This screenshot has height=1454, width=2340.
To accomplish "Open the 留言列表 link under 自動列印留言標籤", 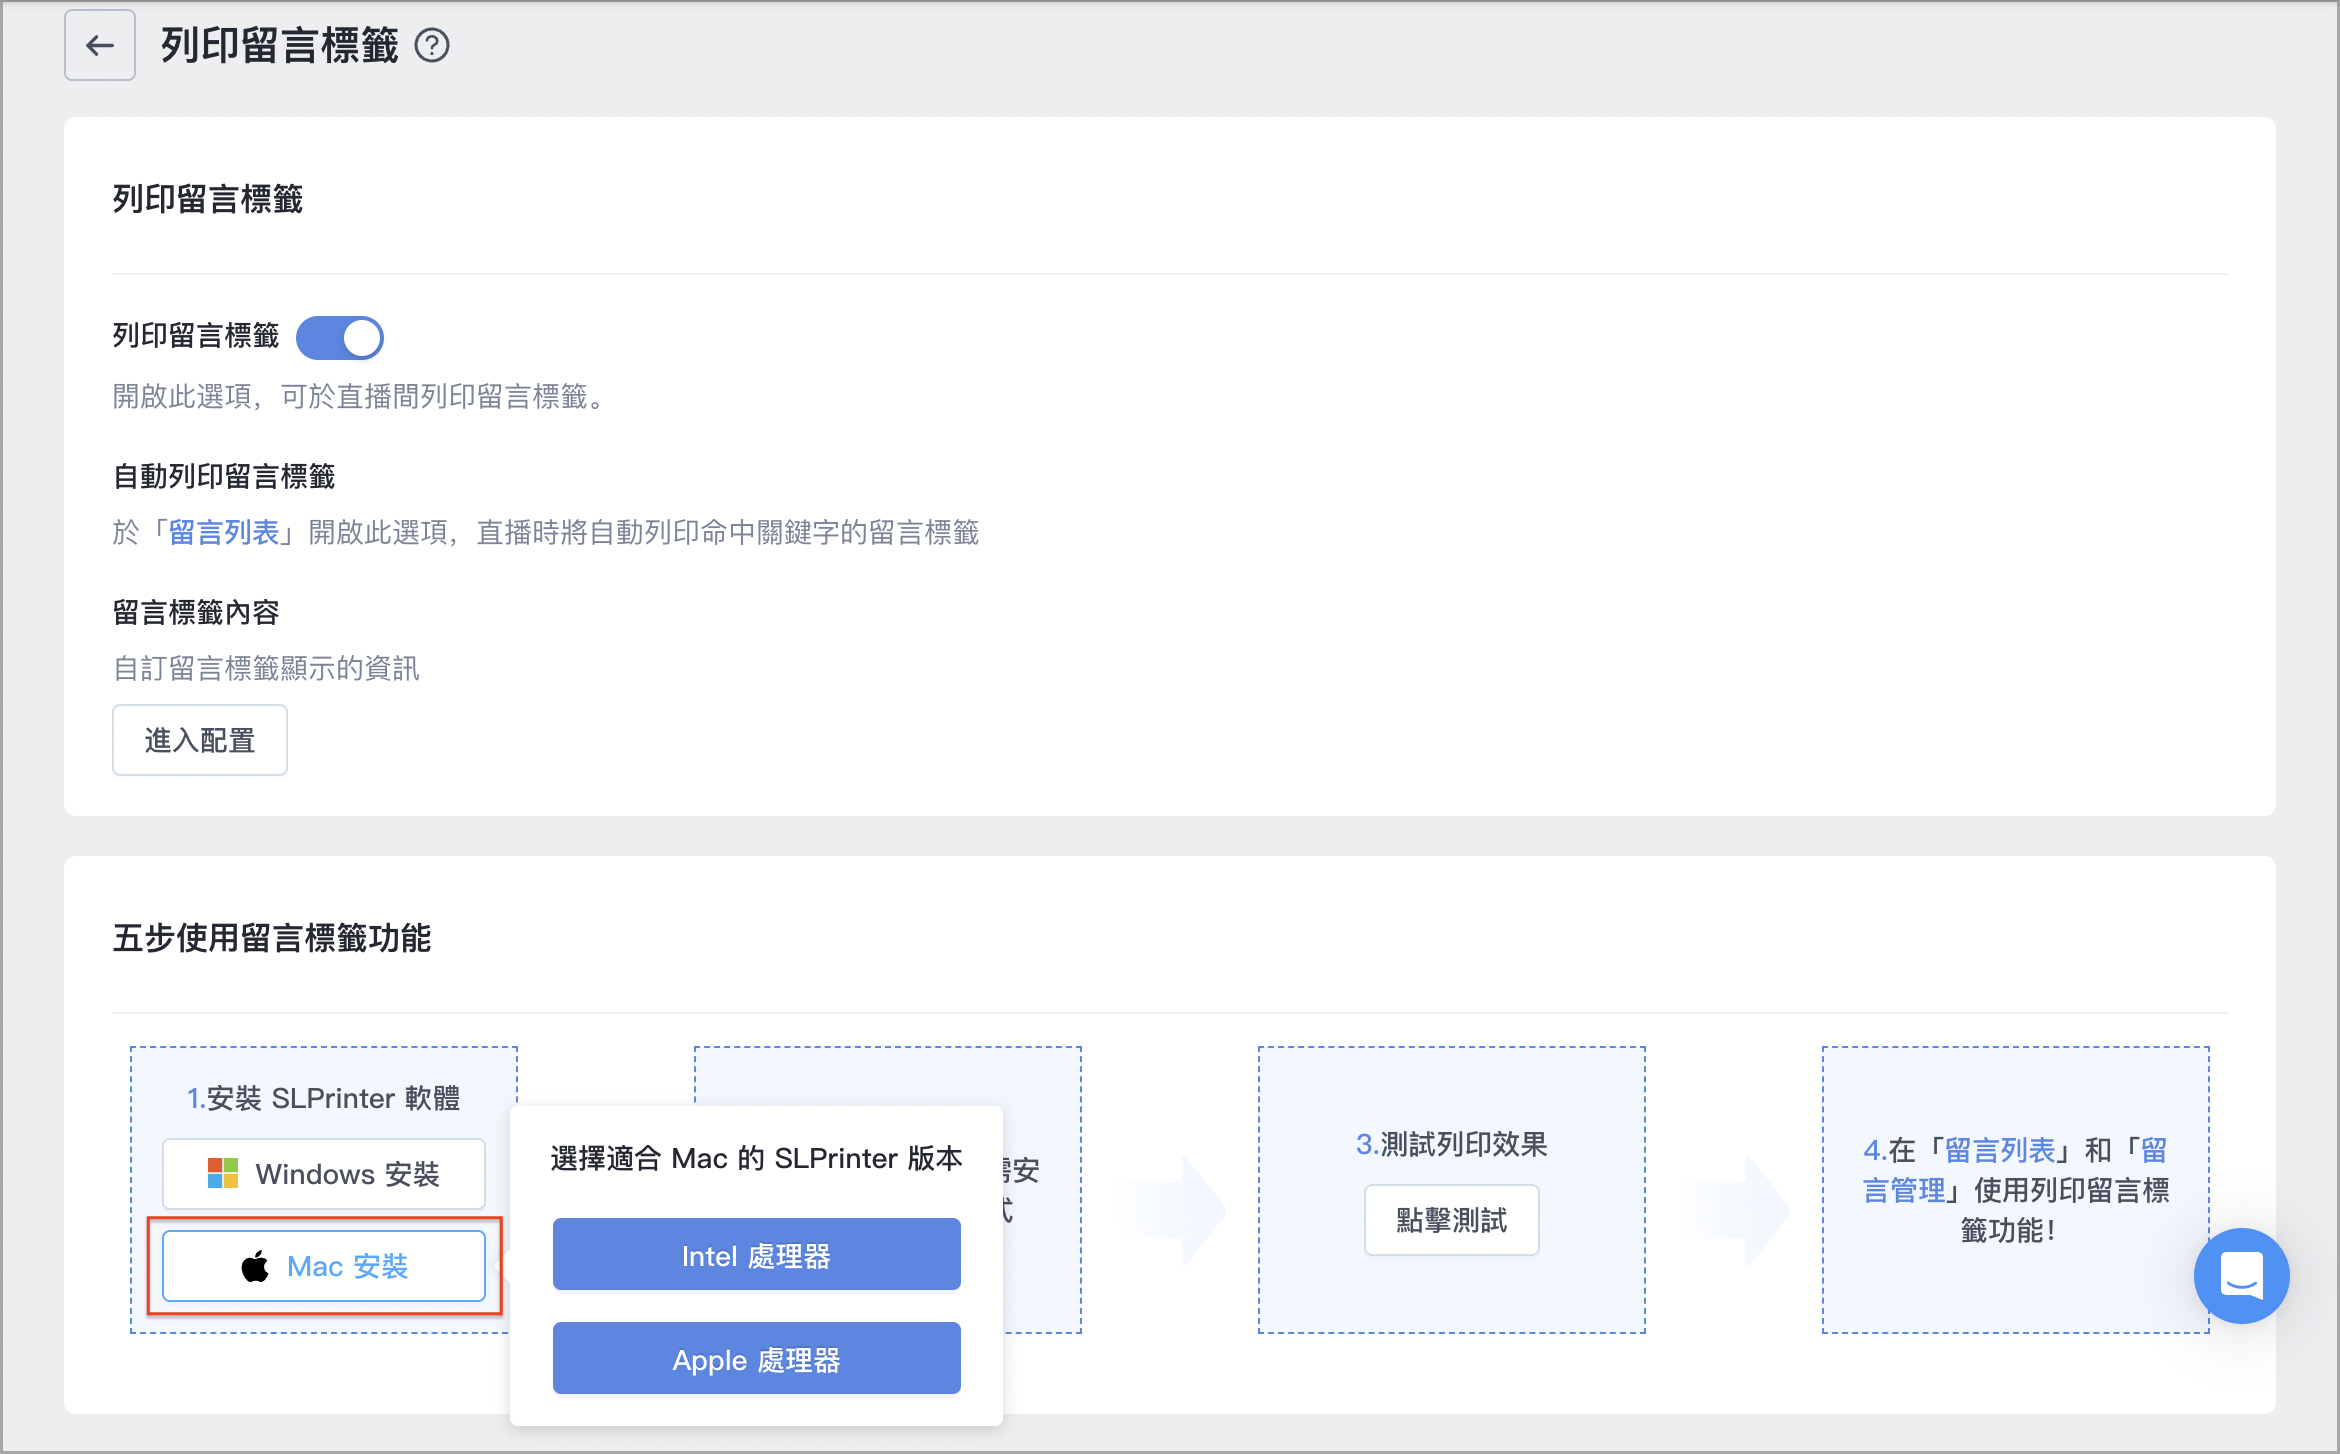I will (223, 532).
